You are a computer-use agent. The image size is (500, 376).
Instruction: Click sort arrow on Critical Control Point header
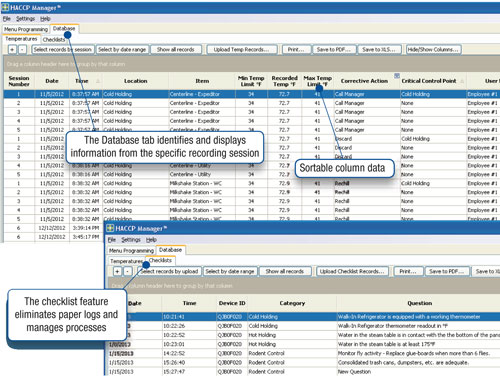(462, 81)
